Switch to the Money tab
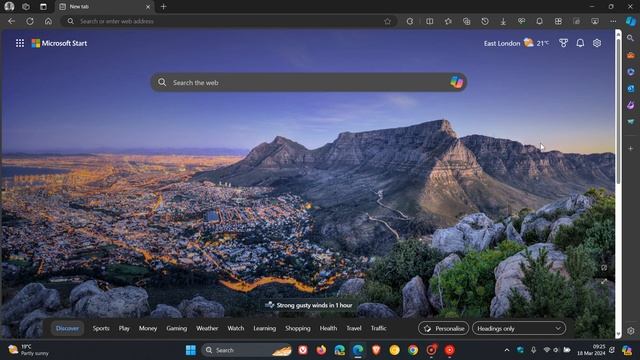The image size is (640, 360). pyautogui.click(x=148, y=328)
